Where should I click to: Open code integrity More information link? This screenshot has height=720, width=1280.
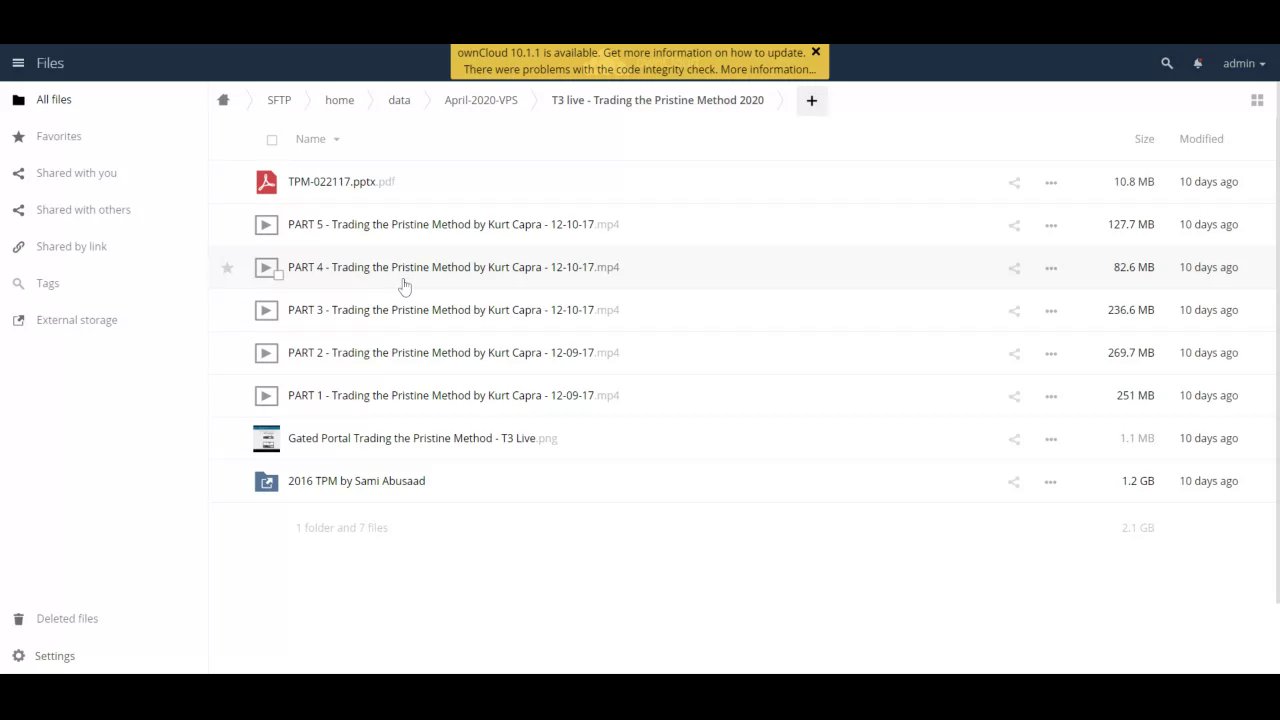[x=768, y=70]
